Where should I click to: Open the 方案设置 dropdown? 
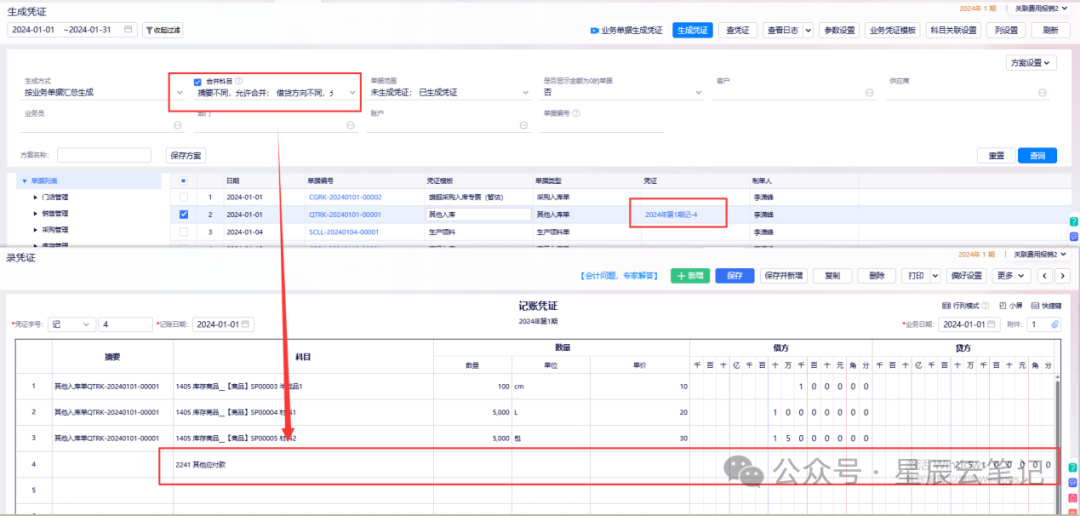tap(1030, 63)
